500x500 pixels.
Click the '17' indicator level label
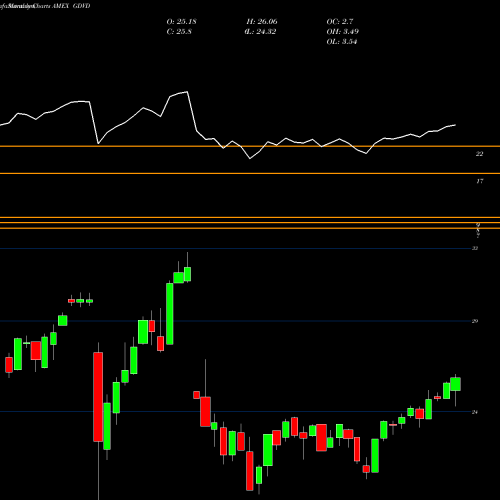[479, 181]
